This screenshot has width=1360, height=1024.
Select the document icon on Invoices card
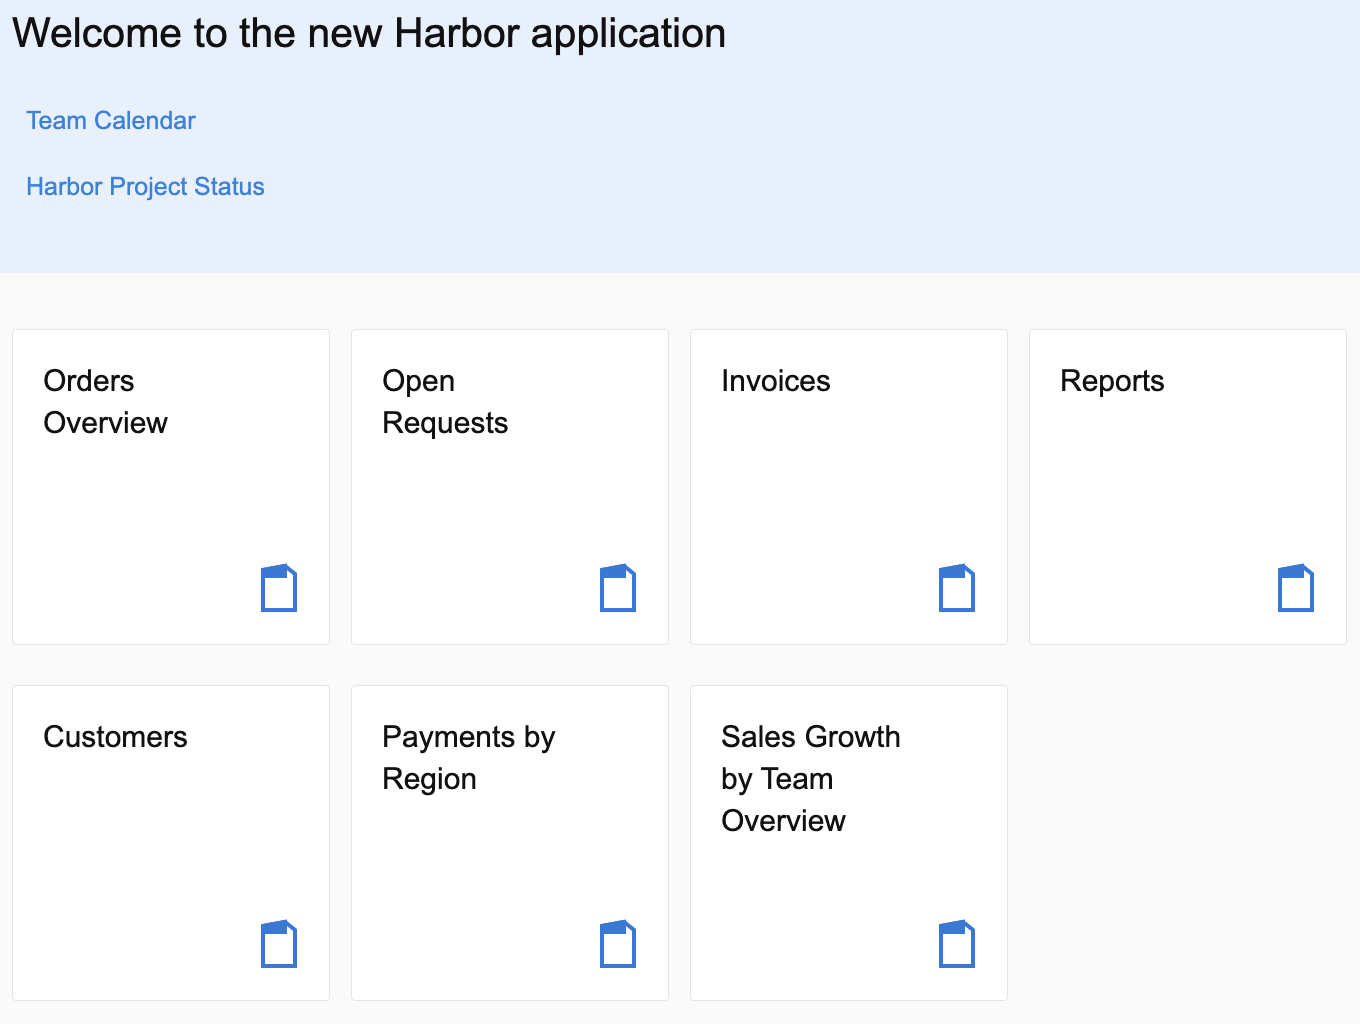(x=957, y=588)
